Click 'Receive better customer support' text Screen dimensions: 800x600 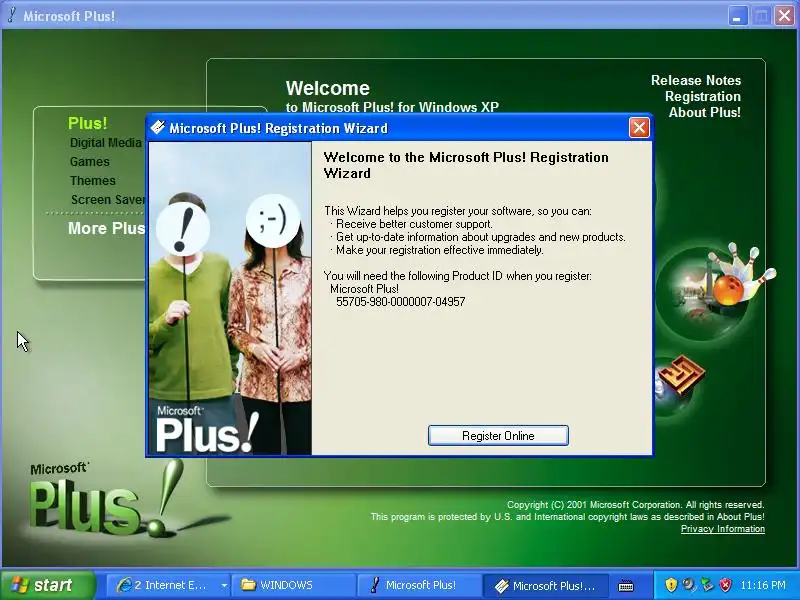[x=414, y=224]
